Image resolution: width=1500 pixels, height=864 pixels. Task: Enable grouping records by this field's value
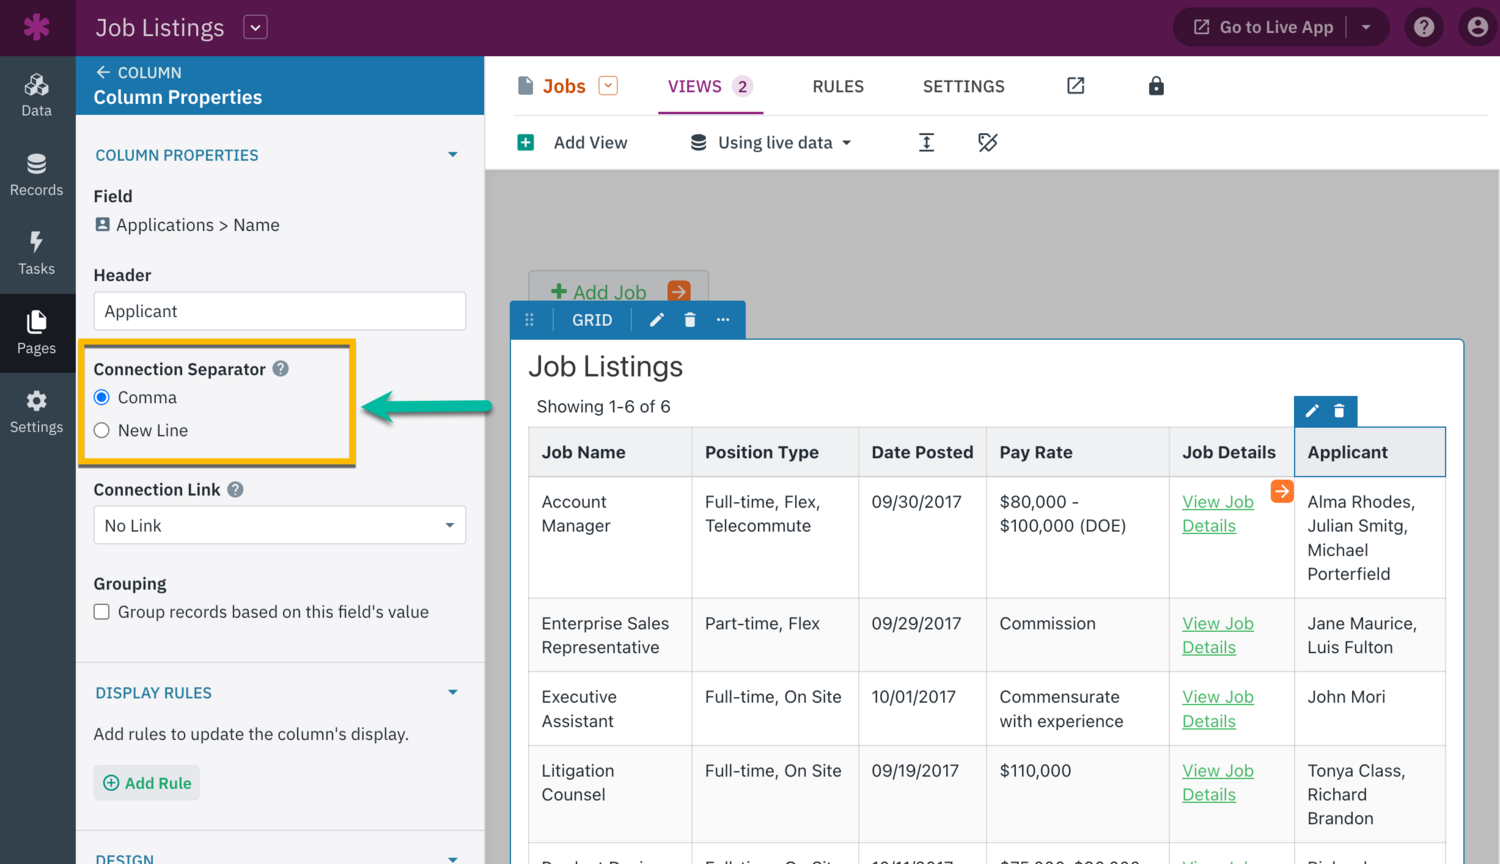click(x=102, y=612)
